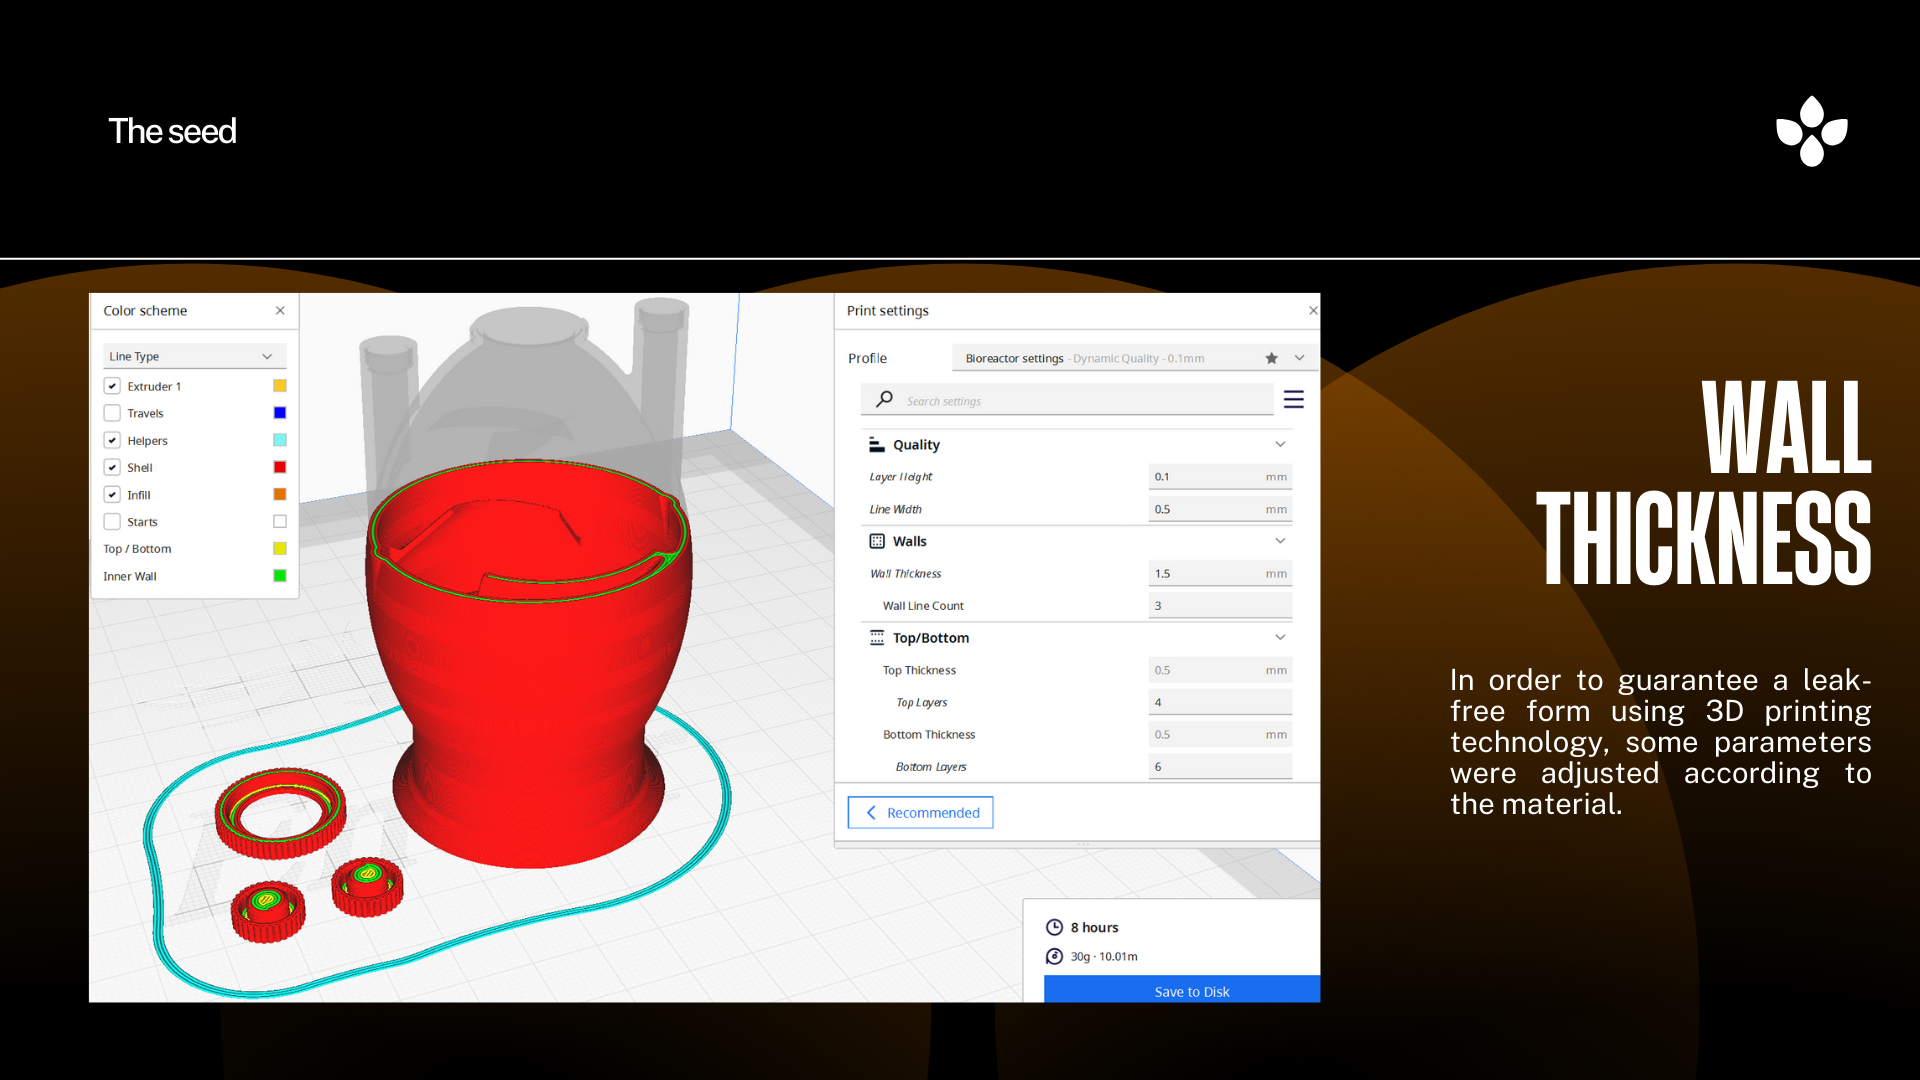Collapse the Quality section header
Image resolution: width=1920 pixels, height=1080 pixels.
[x=1279, y=445]
